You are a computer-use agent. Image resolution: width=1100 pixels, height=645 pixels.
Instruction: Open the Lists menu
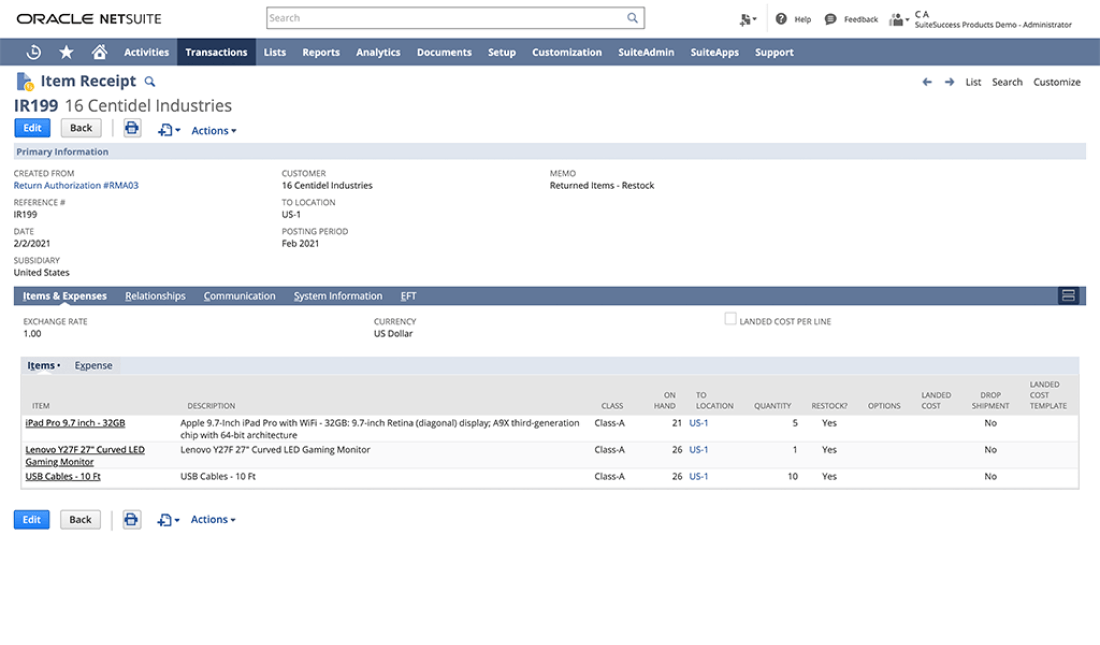(274, 52)
